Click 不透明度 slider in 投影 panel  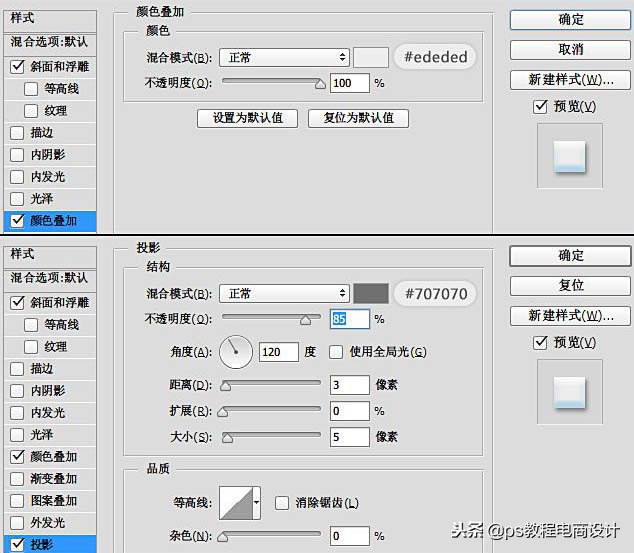[x=271, y=318]
